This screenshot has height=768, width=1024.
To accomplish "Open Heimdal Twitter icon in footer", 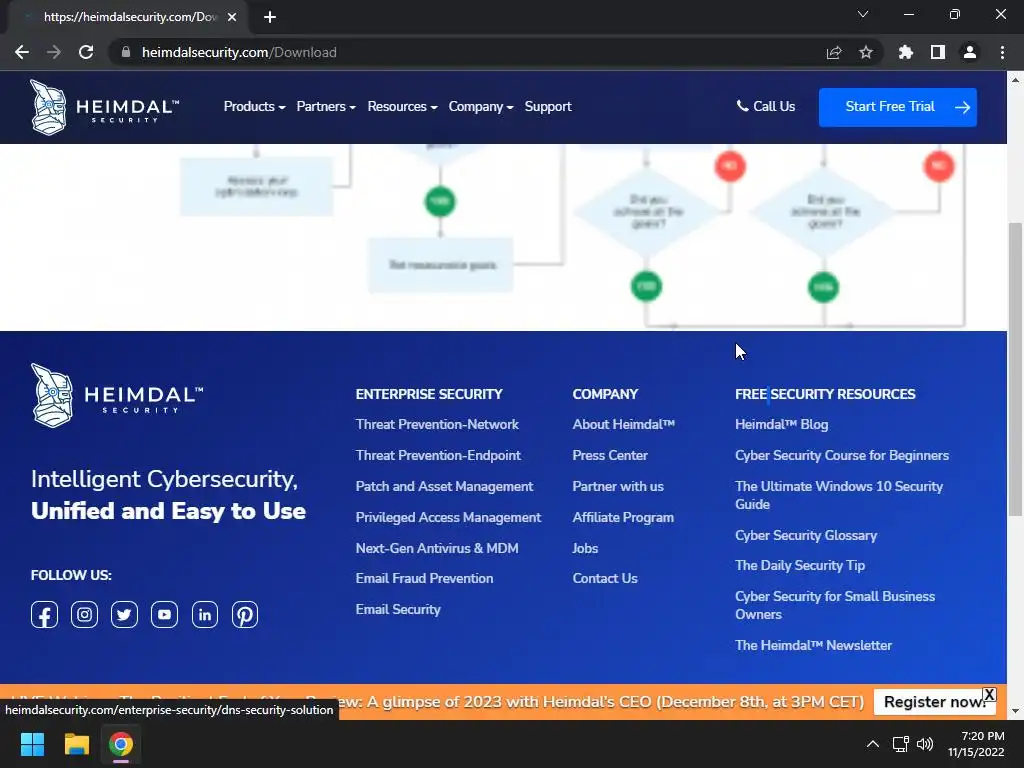I will [x=124, y=615].
